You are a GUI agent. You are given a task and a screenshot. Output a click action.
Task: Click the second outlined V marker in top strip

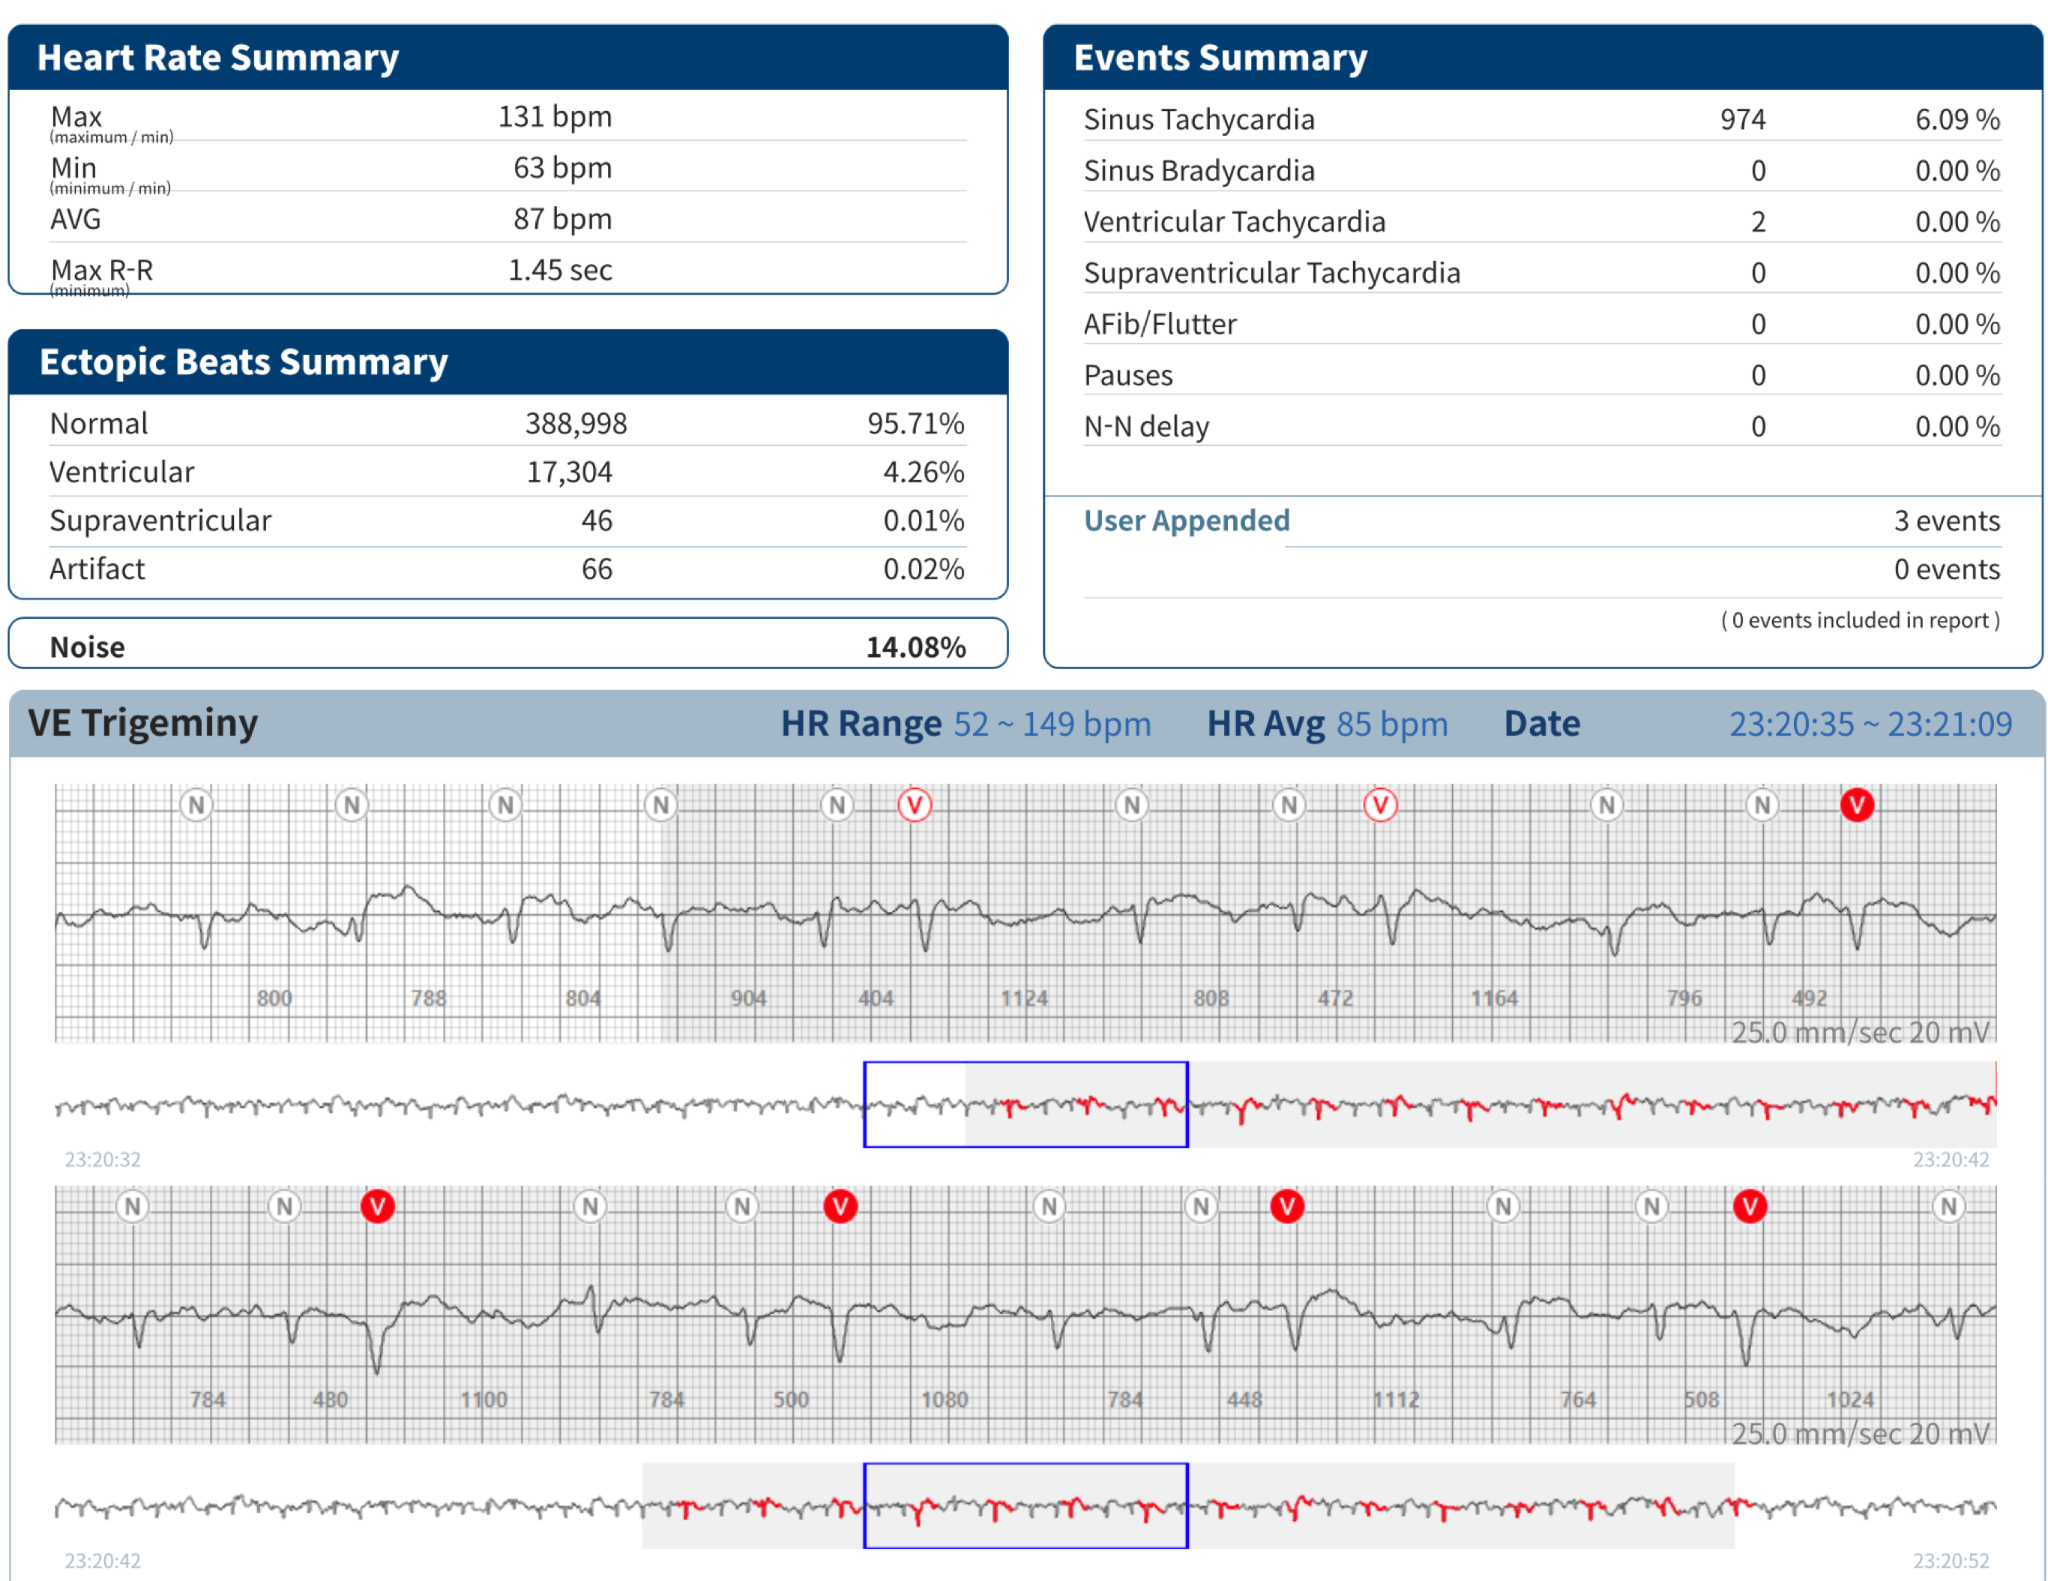pyautogui.click(x=1380, y=805)
